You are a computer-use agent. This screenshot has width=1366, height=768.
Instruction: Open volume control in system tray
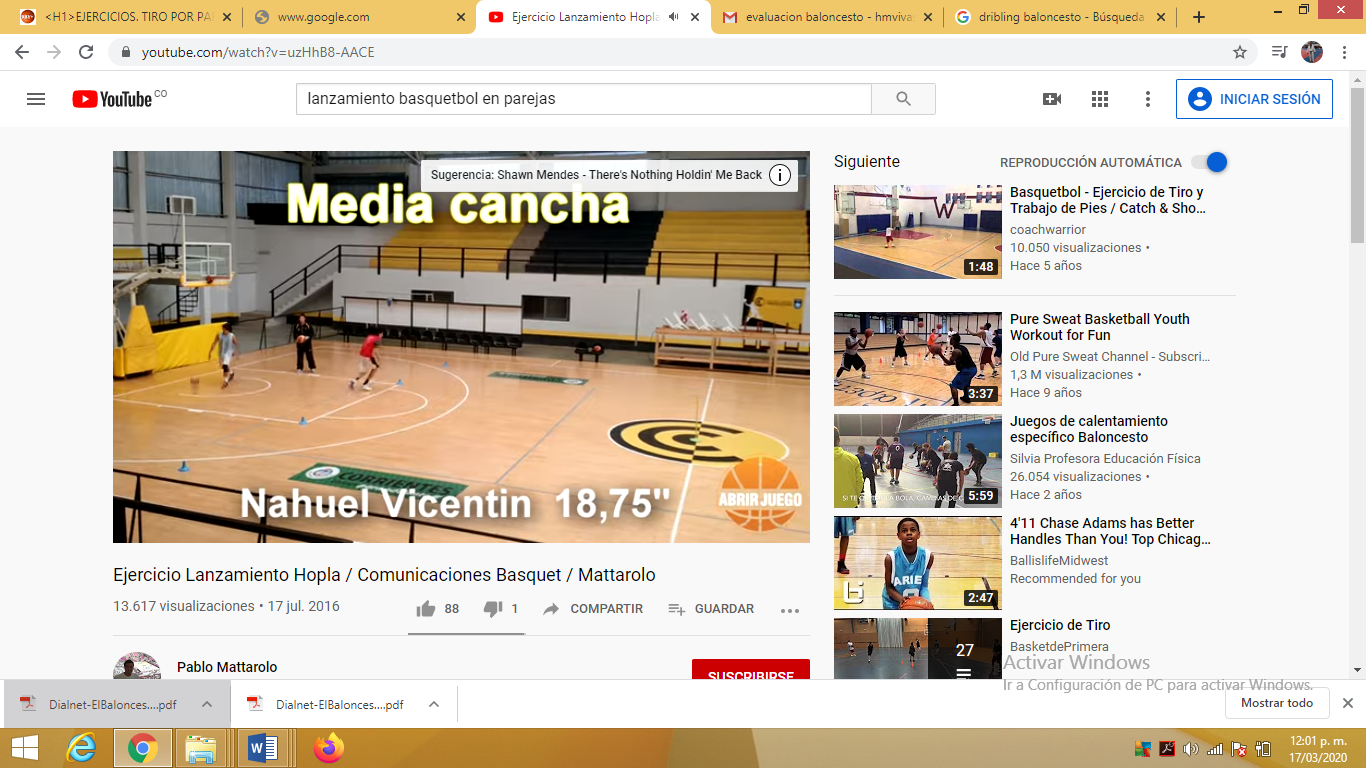tap(1191, 749)
